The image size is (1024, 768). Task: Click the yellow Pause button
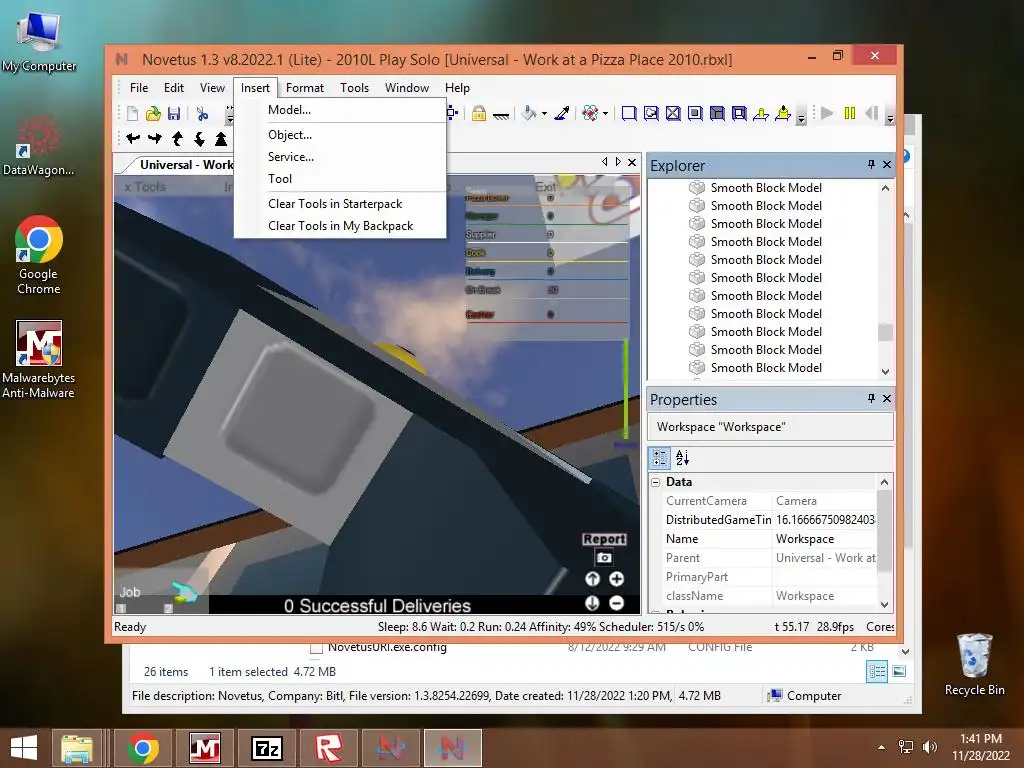[x=850, y=113]
